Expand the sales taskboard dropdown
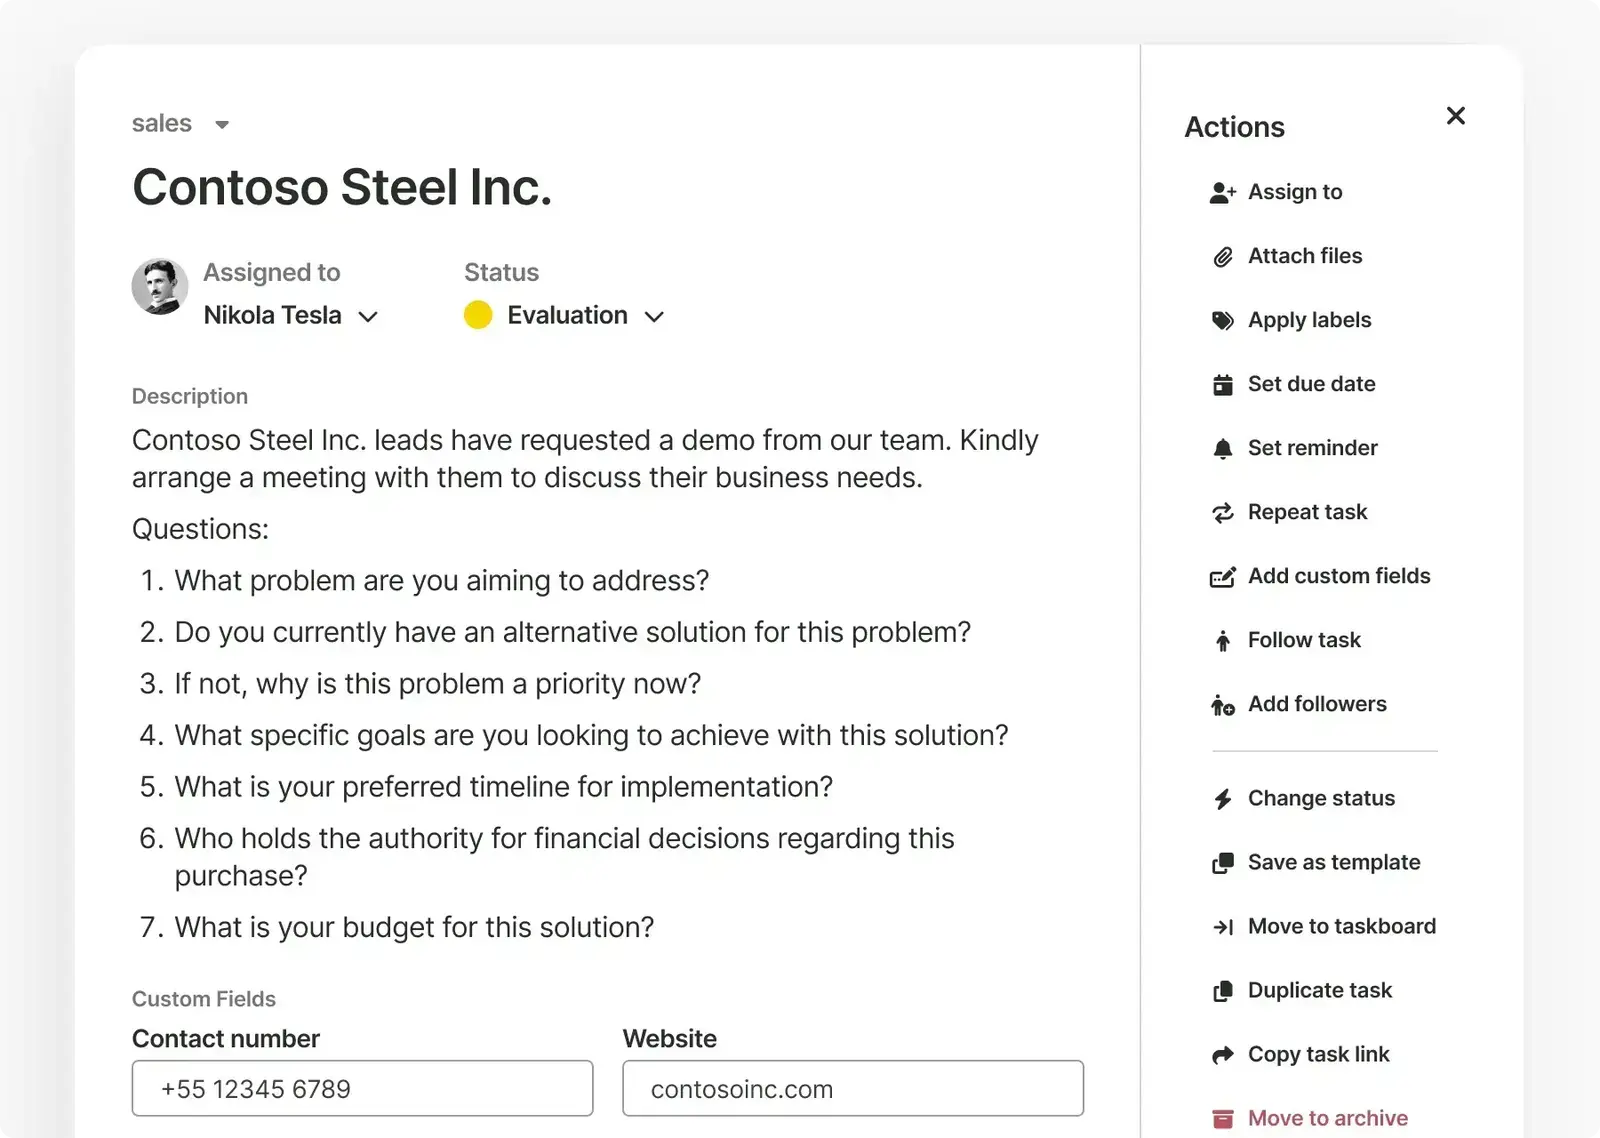1600x1138 pixels. click(x=222, y=125)
